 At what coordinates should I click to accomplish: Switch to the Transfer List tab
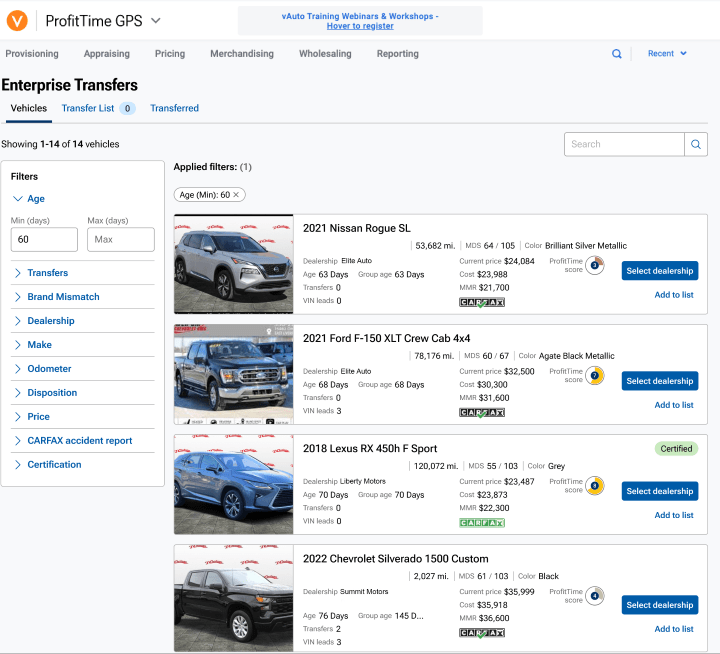[x=88, y=108]
